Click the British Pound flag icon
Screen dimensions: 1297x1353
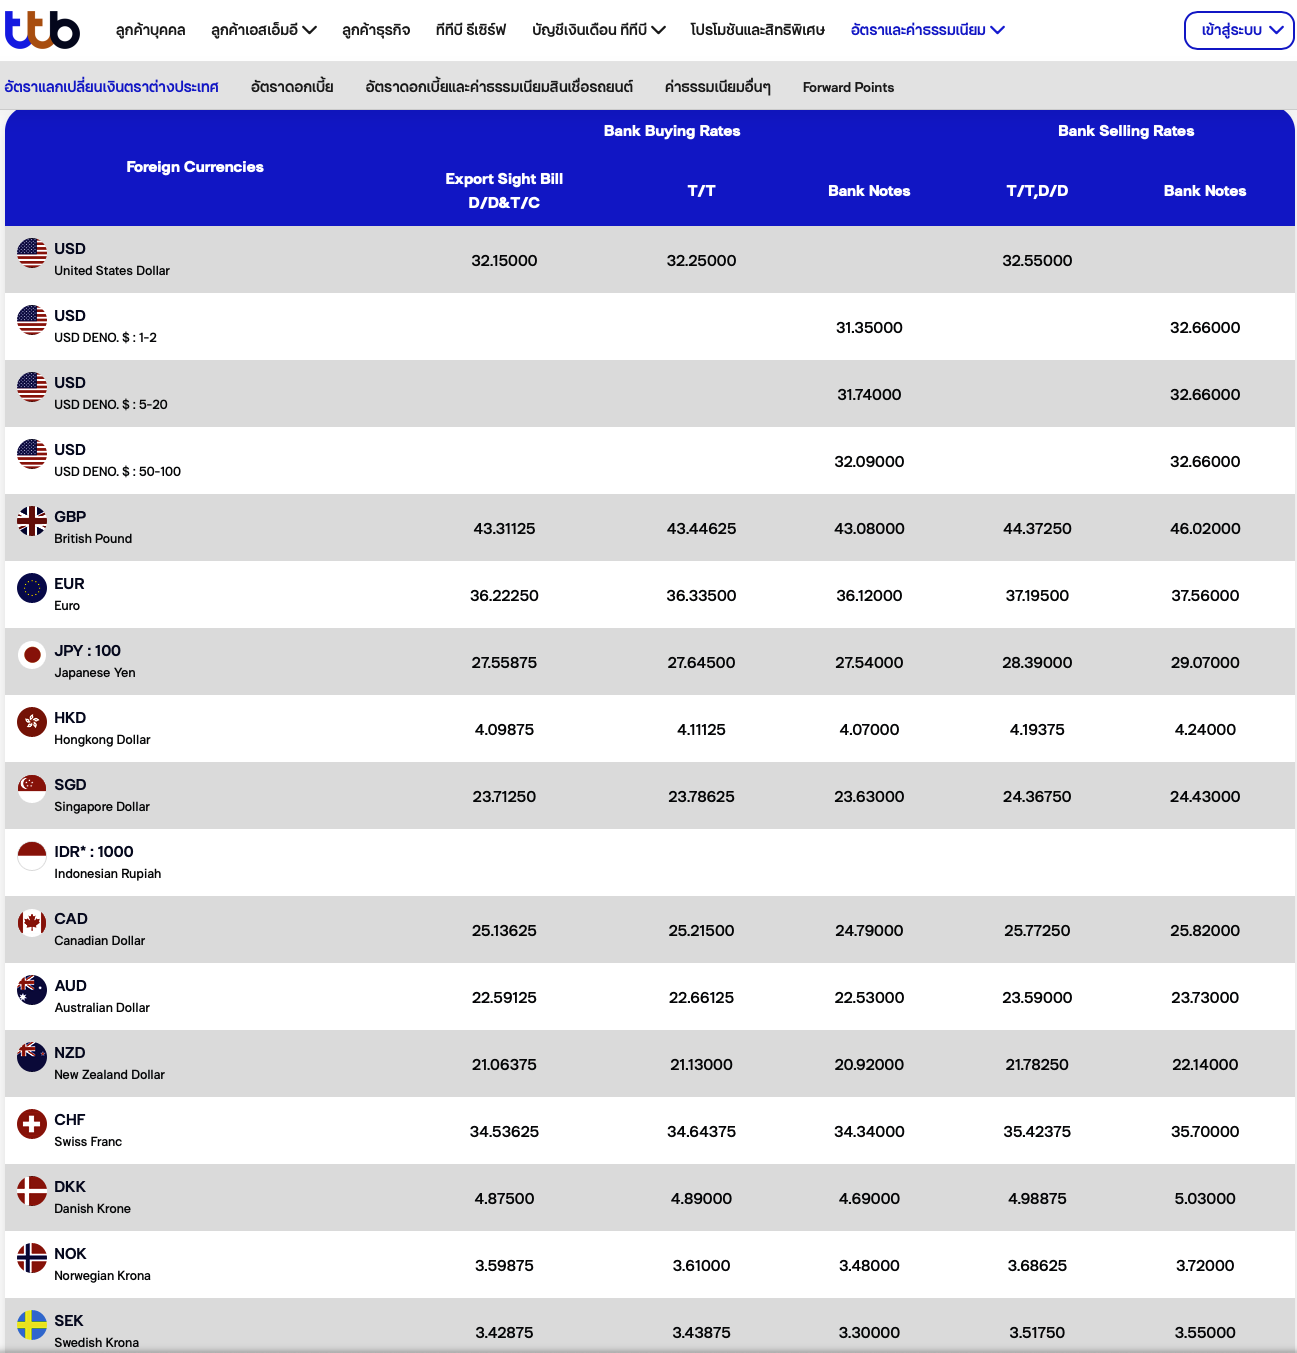[32, 521]
